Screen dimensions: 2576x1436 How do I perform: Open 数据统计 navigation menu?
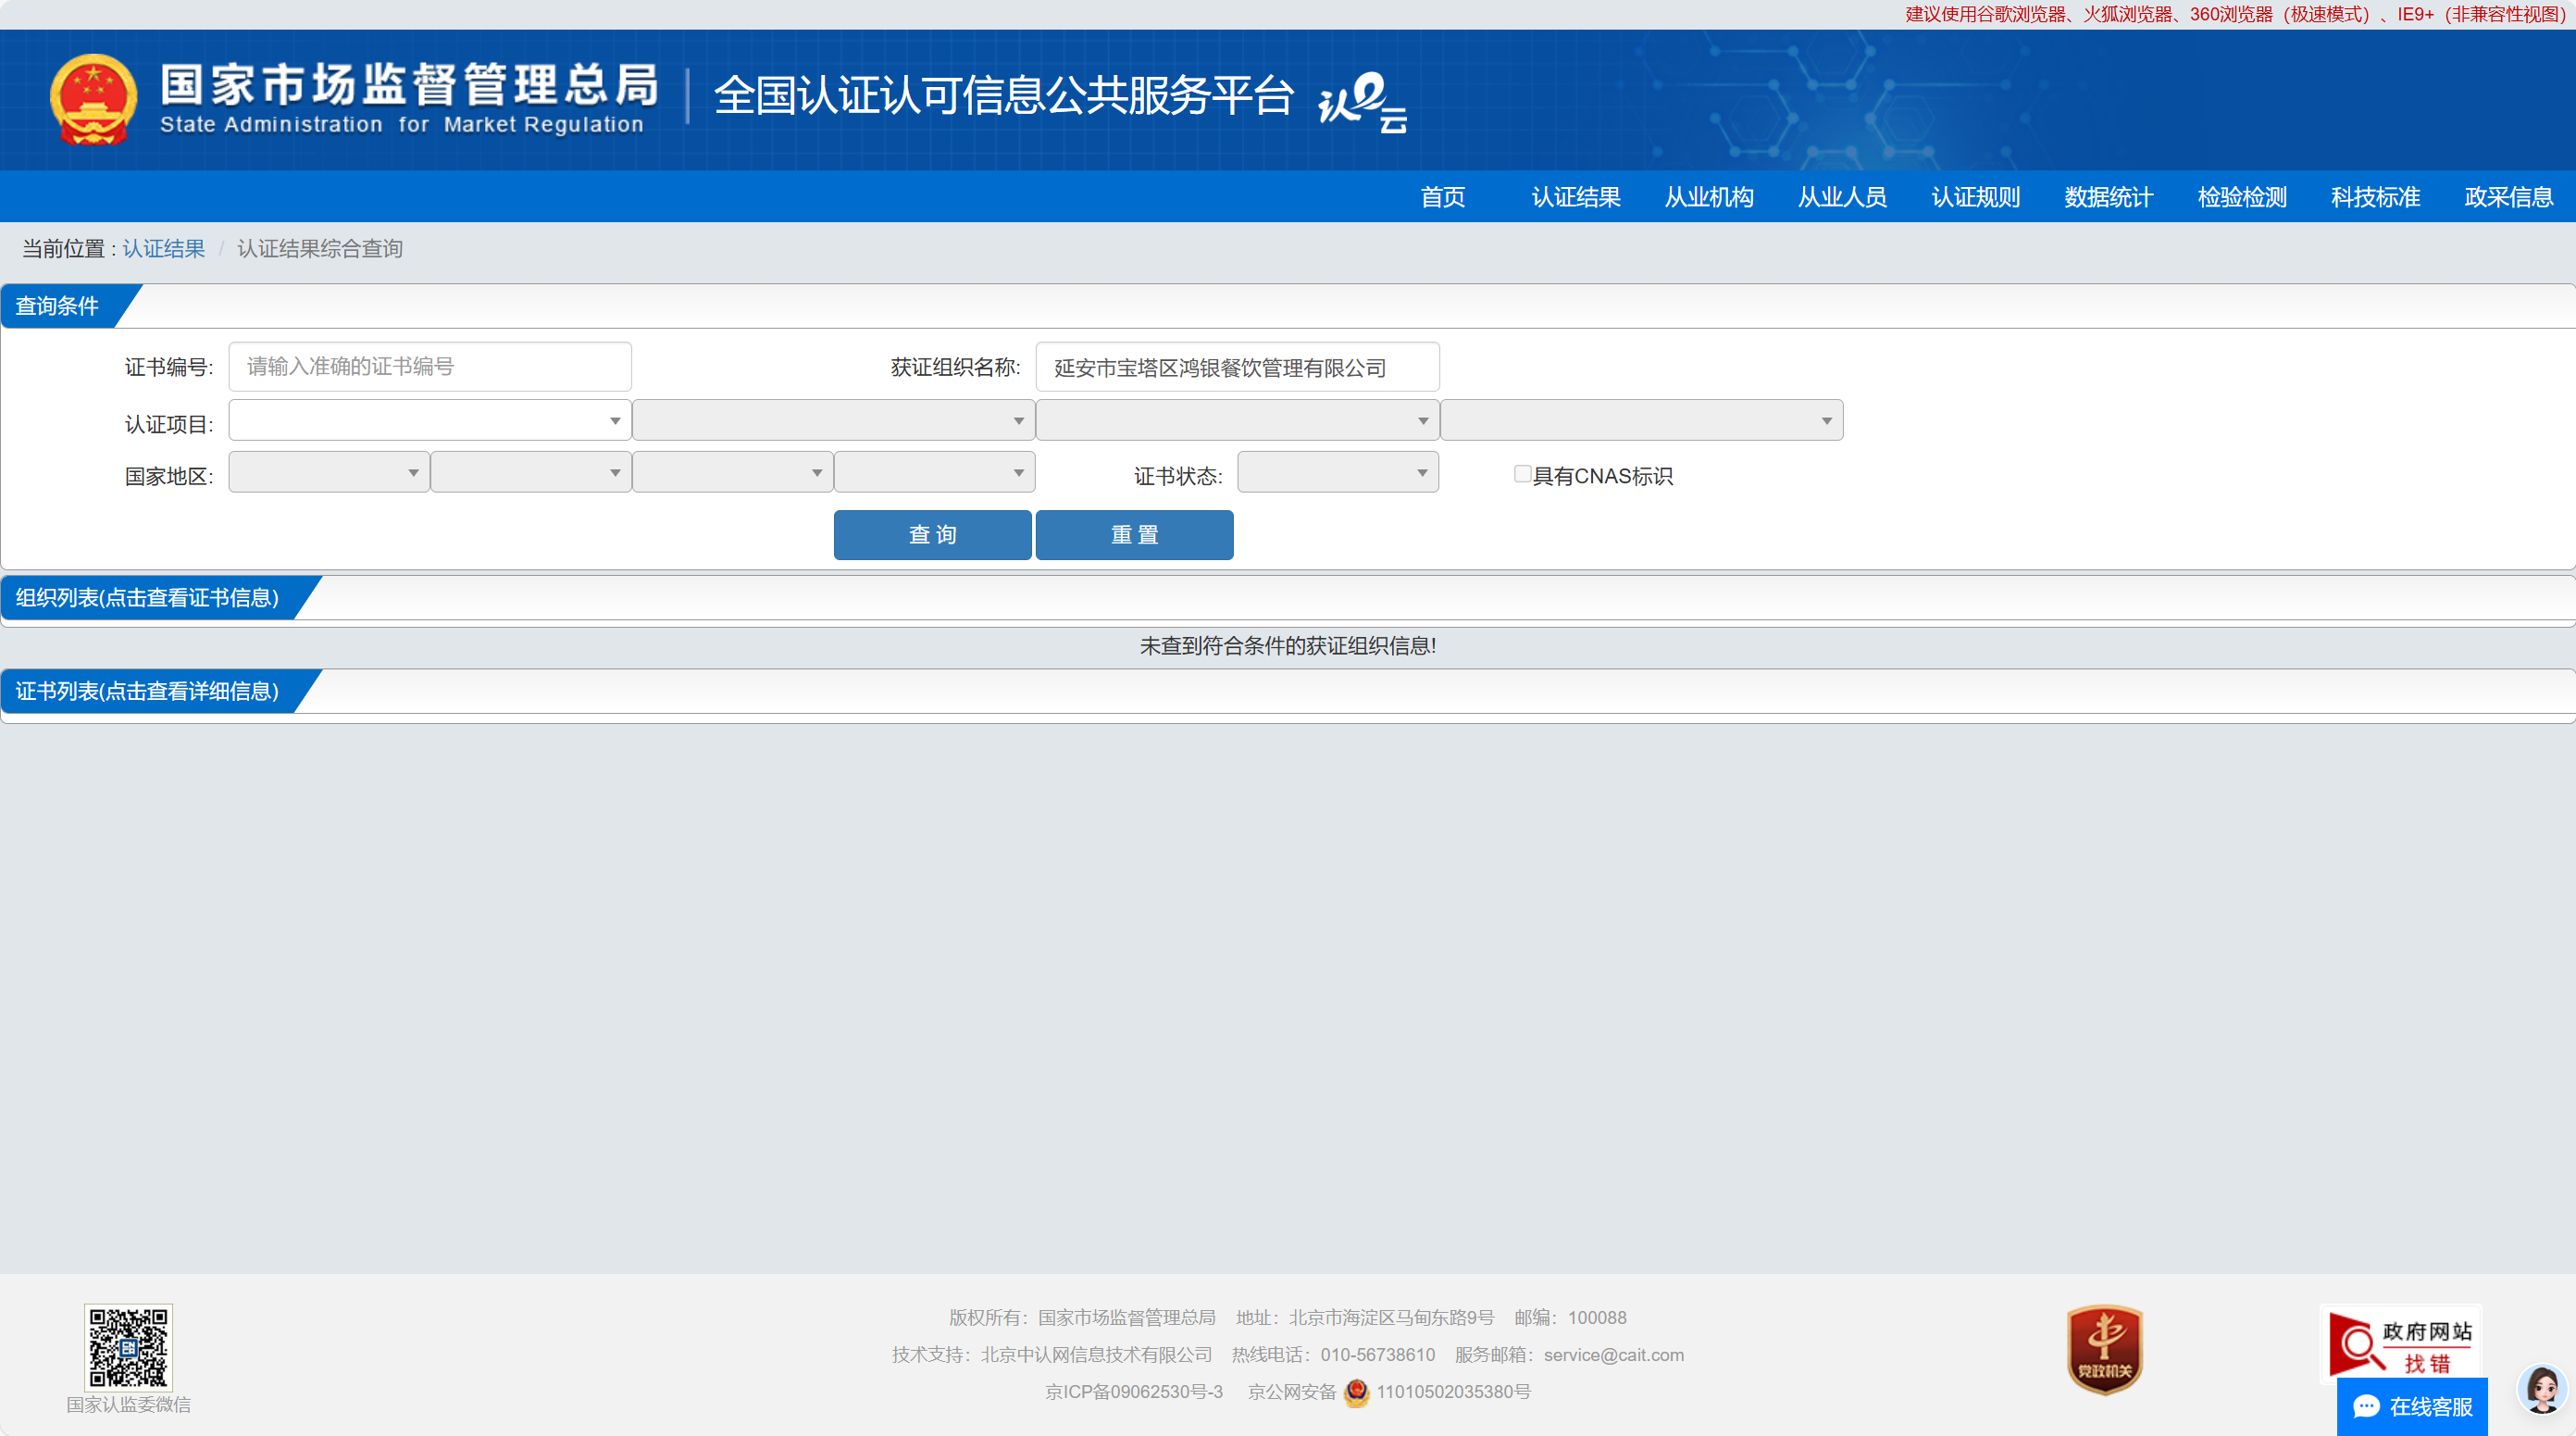(x=2109, y=197)
